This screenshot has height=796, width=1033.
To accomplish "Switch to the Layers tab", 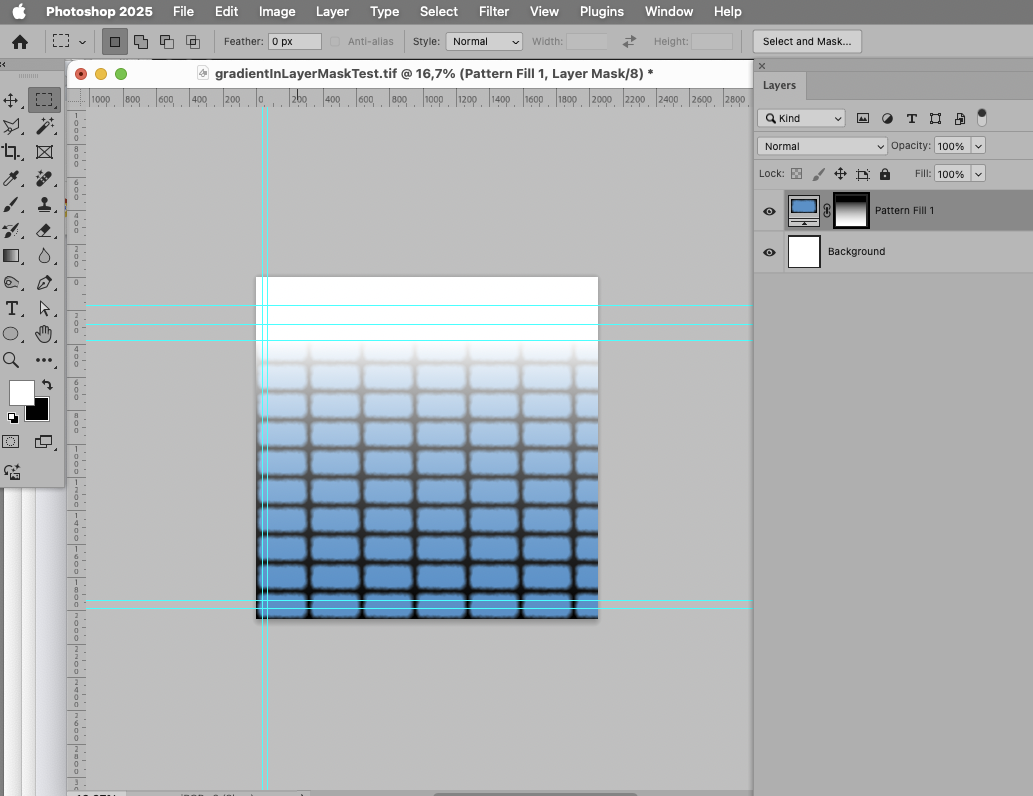I will (x=779, y=86).
